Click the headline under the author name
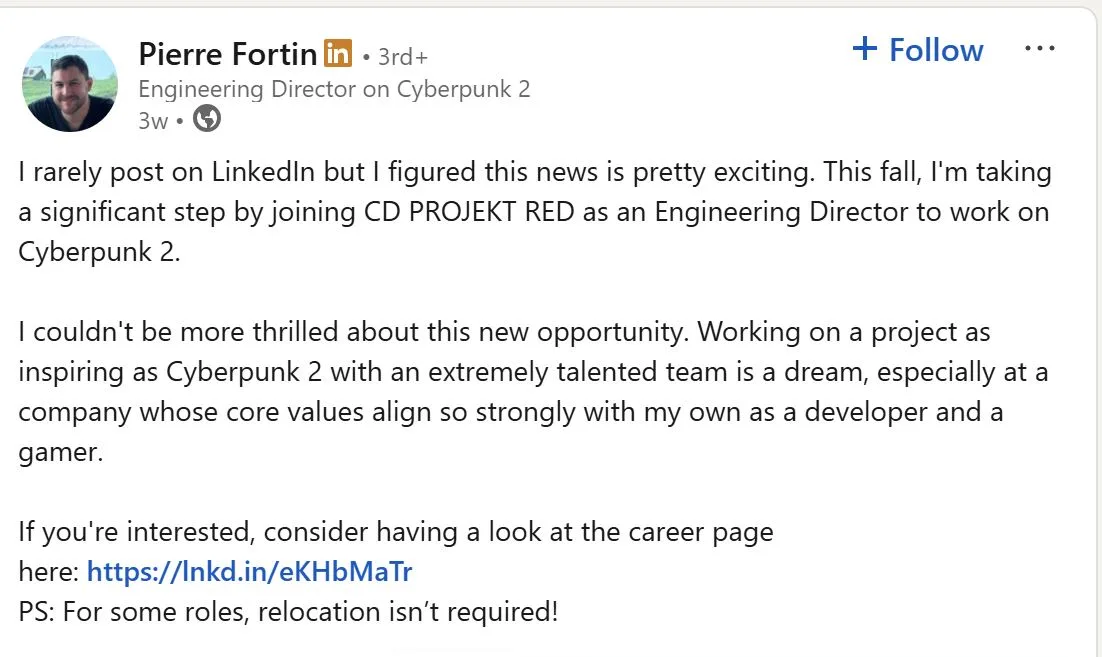 [334, 89]
